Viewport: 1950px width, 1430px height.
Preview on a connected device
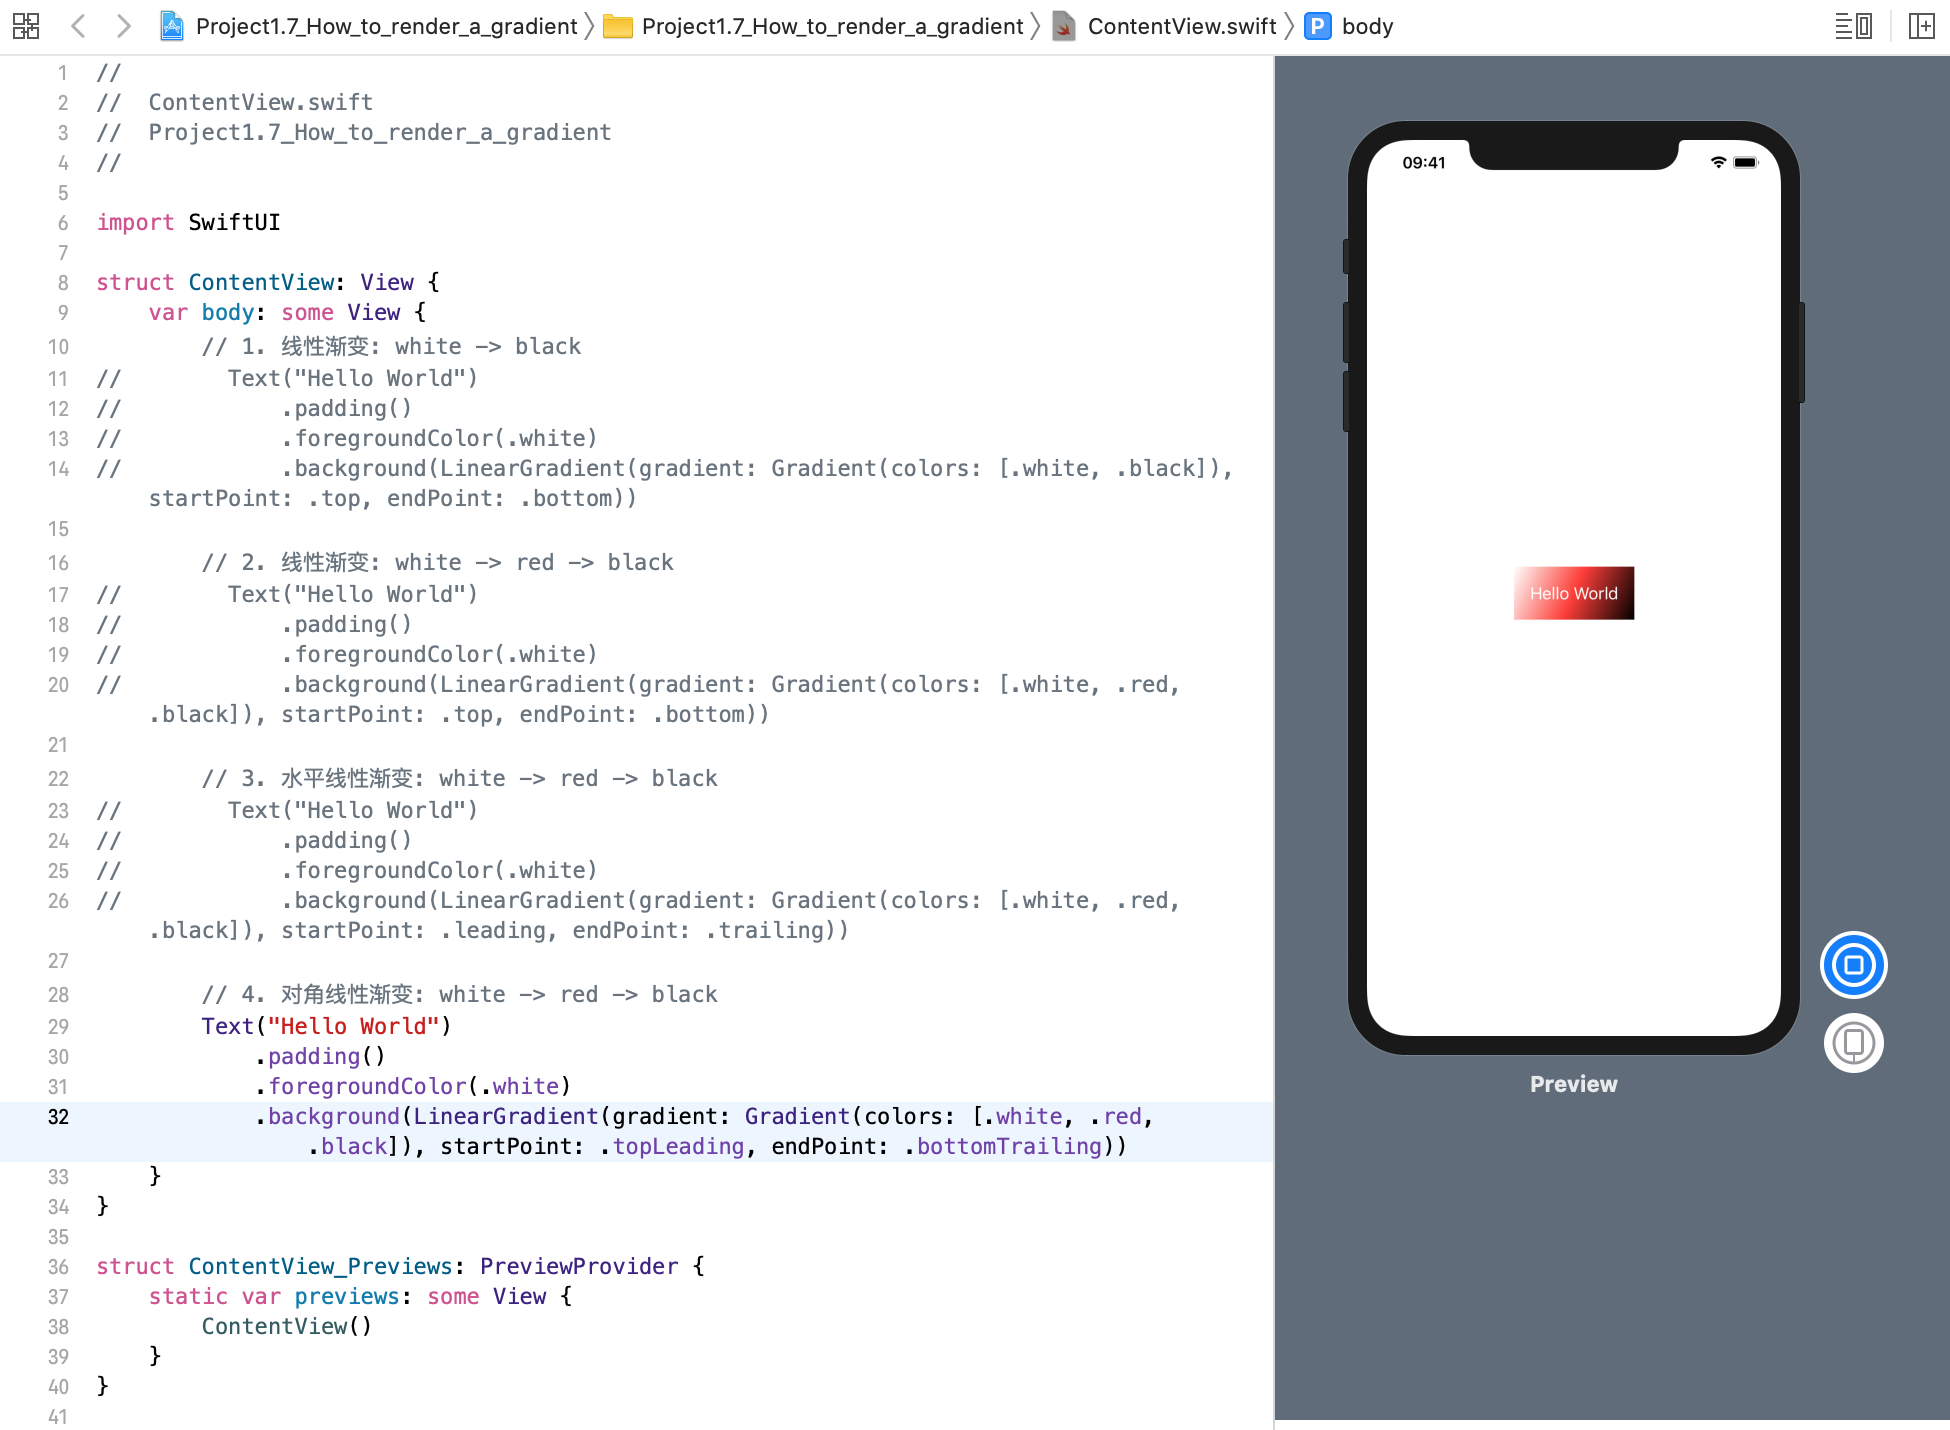tap(1853, 1043)
